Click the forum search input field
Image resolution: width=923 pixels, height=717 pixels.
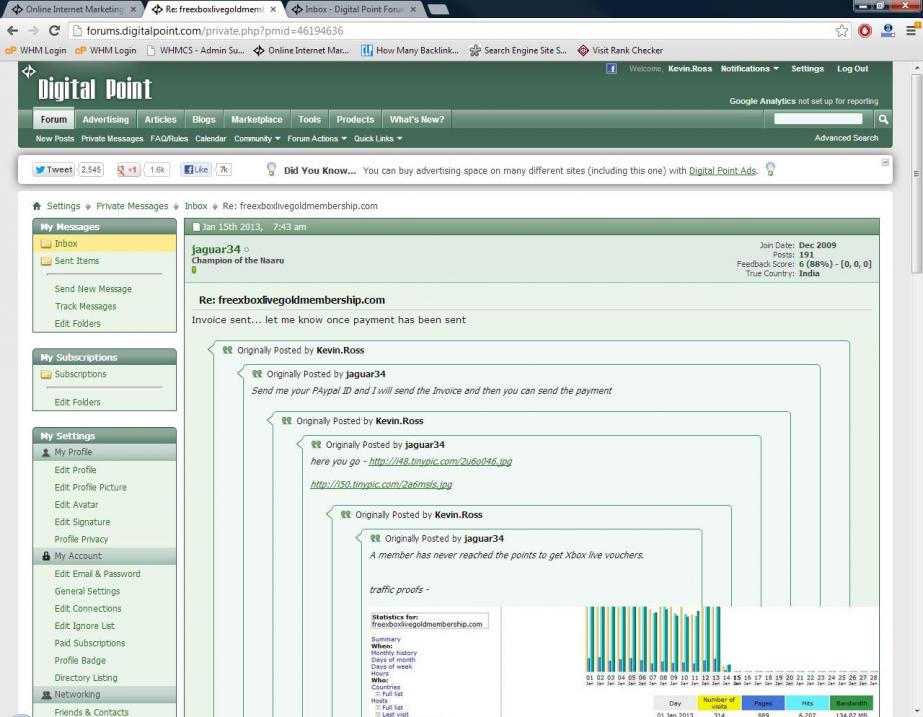(818, 120)
